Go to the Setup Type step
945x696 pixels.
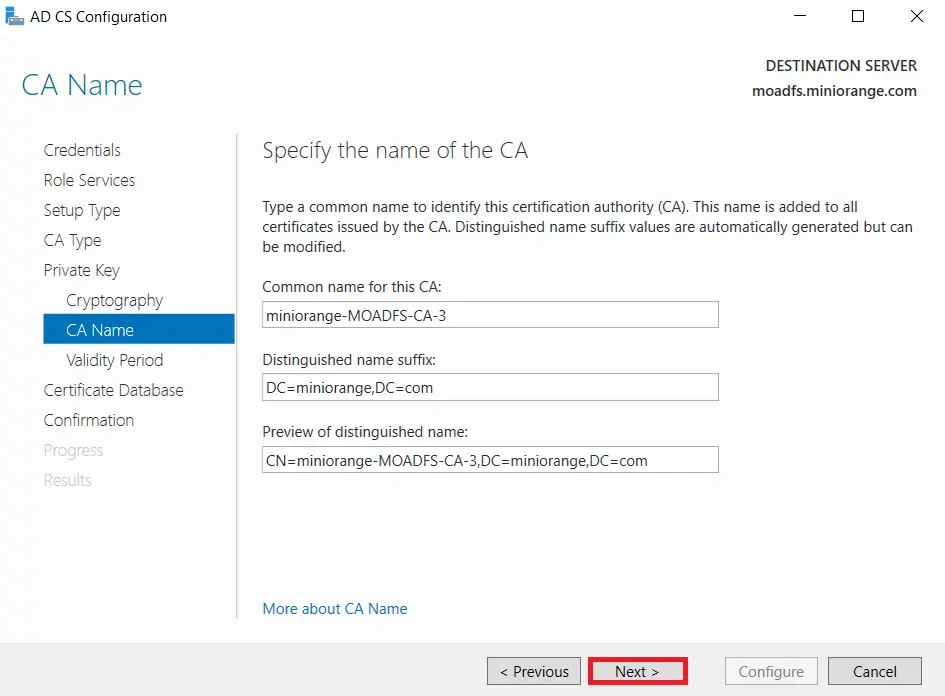81,210
